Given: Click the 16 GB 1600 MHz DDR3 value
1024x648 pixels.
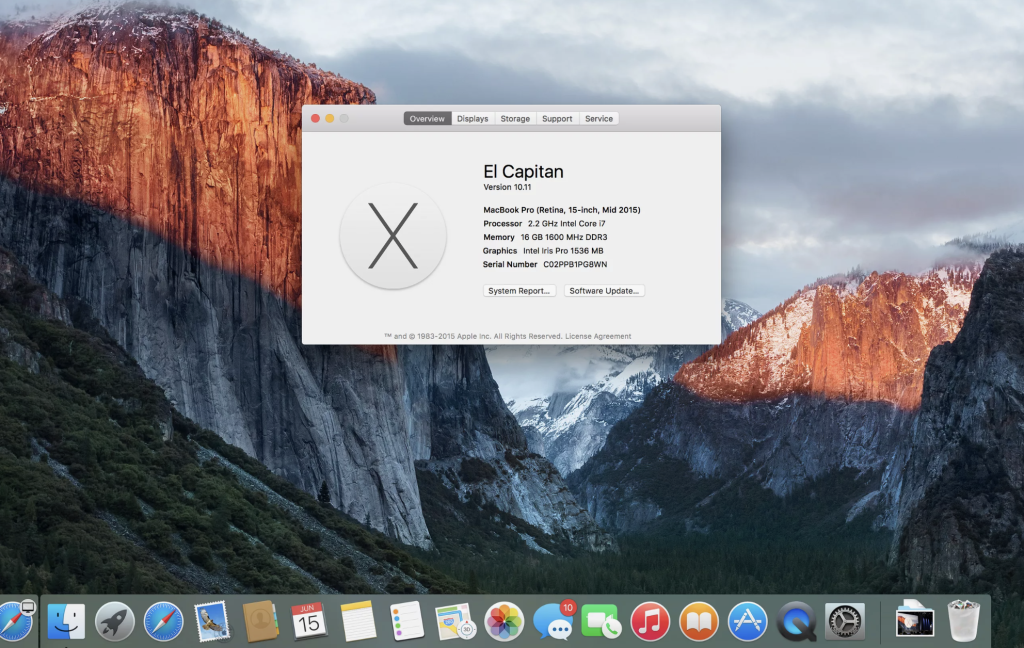Looking at the screenshot, I should (564, 237).
